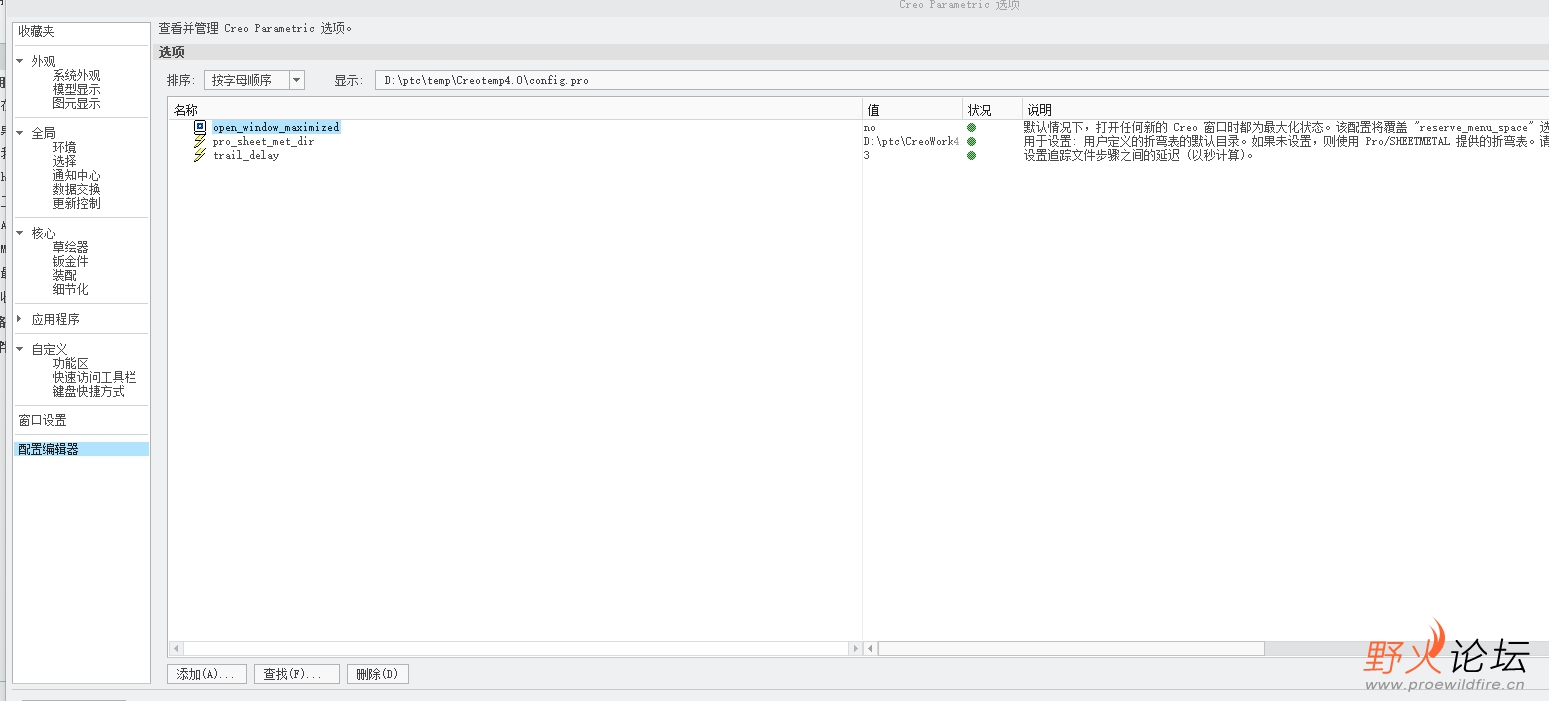Select 模型显示 in sidebar
The width and height of the screenshot is (1549, 701).
[76, 89]
